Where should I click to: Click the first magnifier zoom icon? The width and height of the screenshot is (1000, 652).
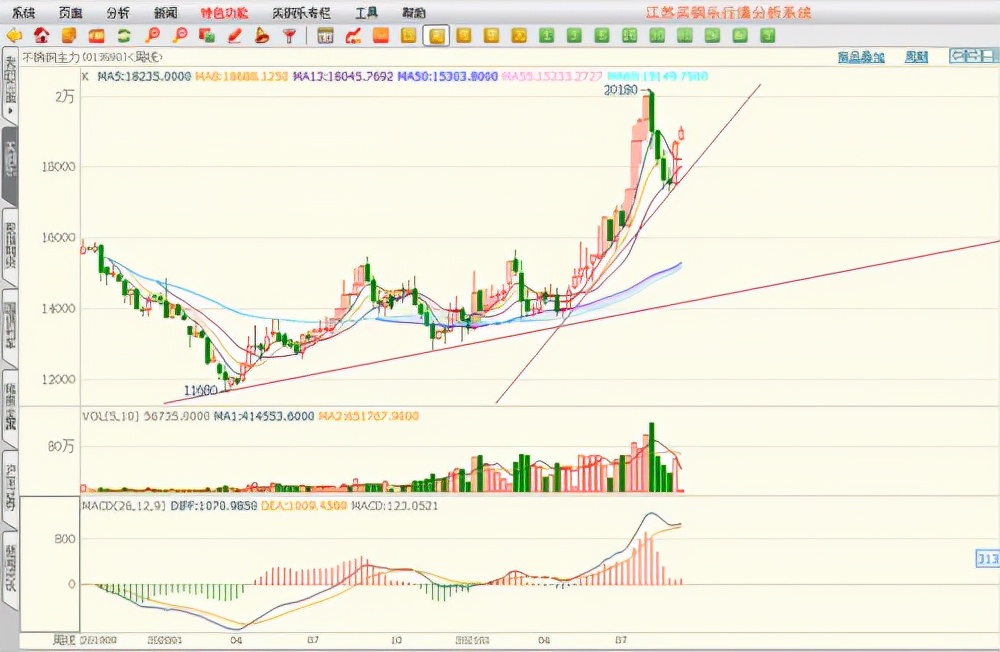click(x=152, y=36)
